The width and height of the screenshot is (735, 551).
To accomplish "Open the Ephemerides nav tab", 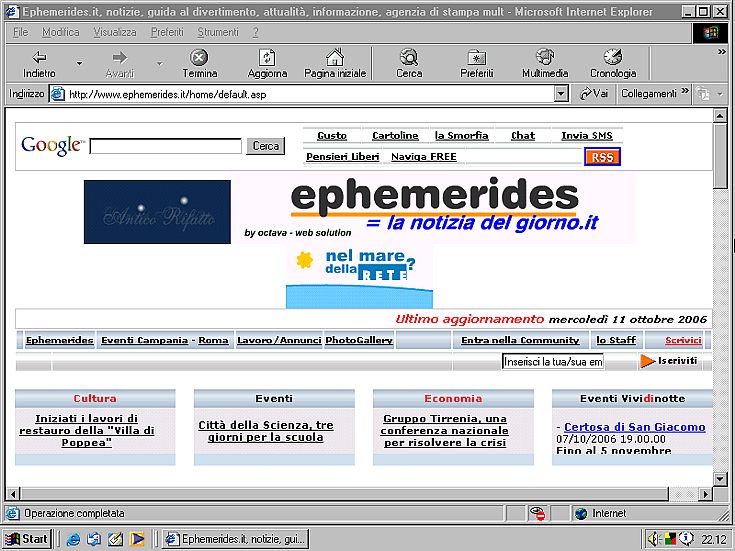I will coord(60,340).
